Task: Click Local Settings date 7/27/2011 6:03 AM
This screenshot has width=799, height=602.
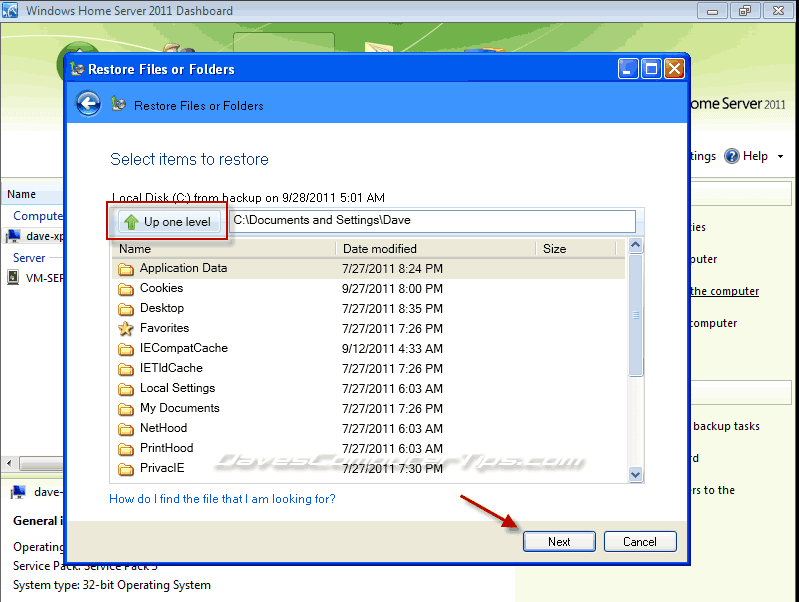Action: click(392, 389)
